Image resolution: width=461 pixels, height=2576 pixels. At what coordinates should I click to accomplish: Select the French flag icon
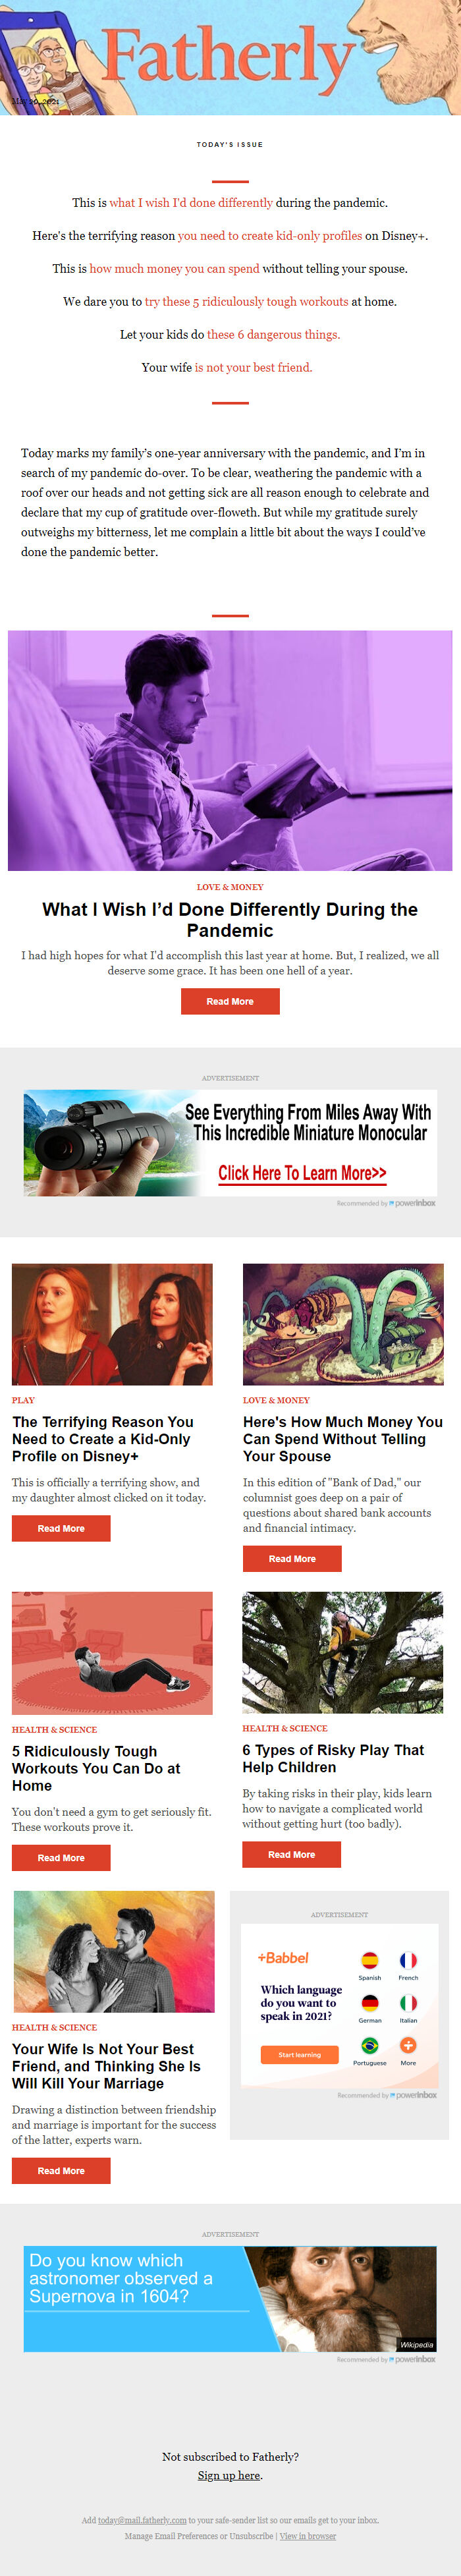408,1960
